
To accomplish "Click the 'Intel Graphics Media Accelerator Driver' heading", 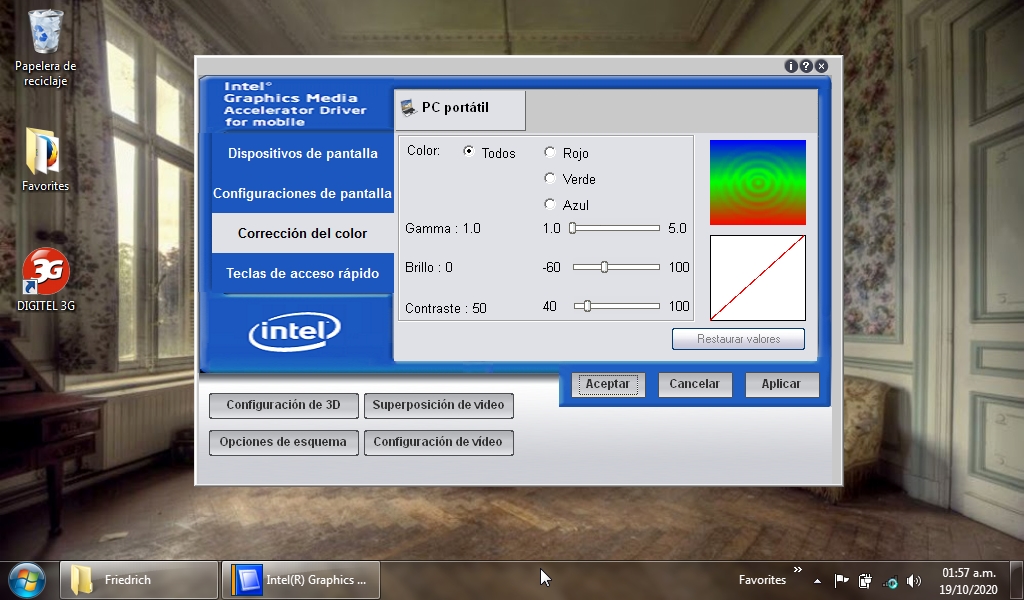I will [x=295, y=104].
